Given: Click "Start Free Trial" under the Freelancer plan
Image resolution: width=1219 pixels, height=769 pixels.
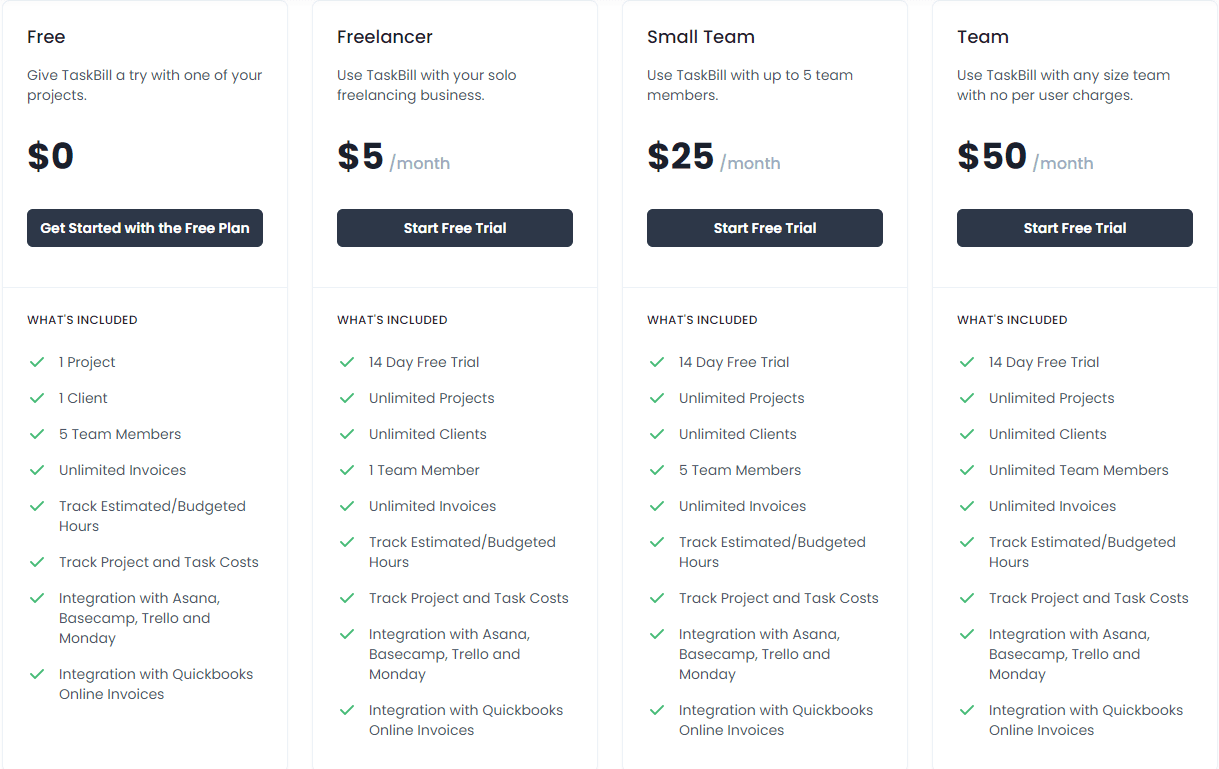Looking at the screenshot, I should click(x=454, y=228).
